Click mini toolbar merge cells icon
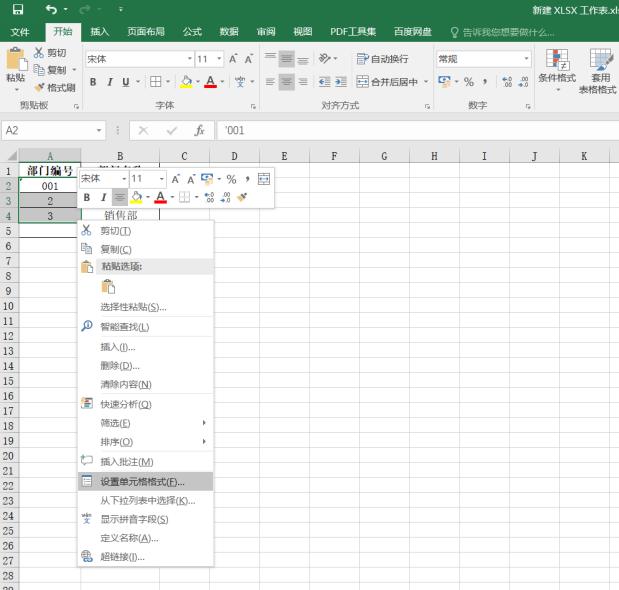The width and height of the screenshot is (619, 590). pos(264,179)
